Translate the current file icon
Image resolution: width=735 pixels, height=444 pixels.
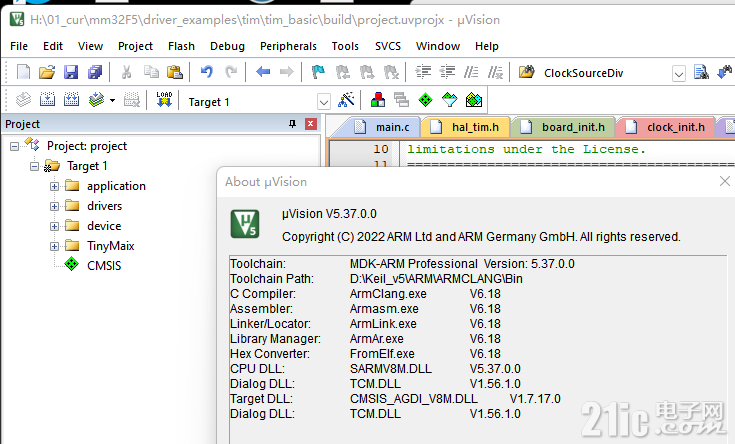click(x=23, y=100)
